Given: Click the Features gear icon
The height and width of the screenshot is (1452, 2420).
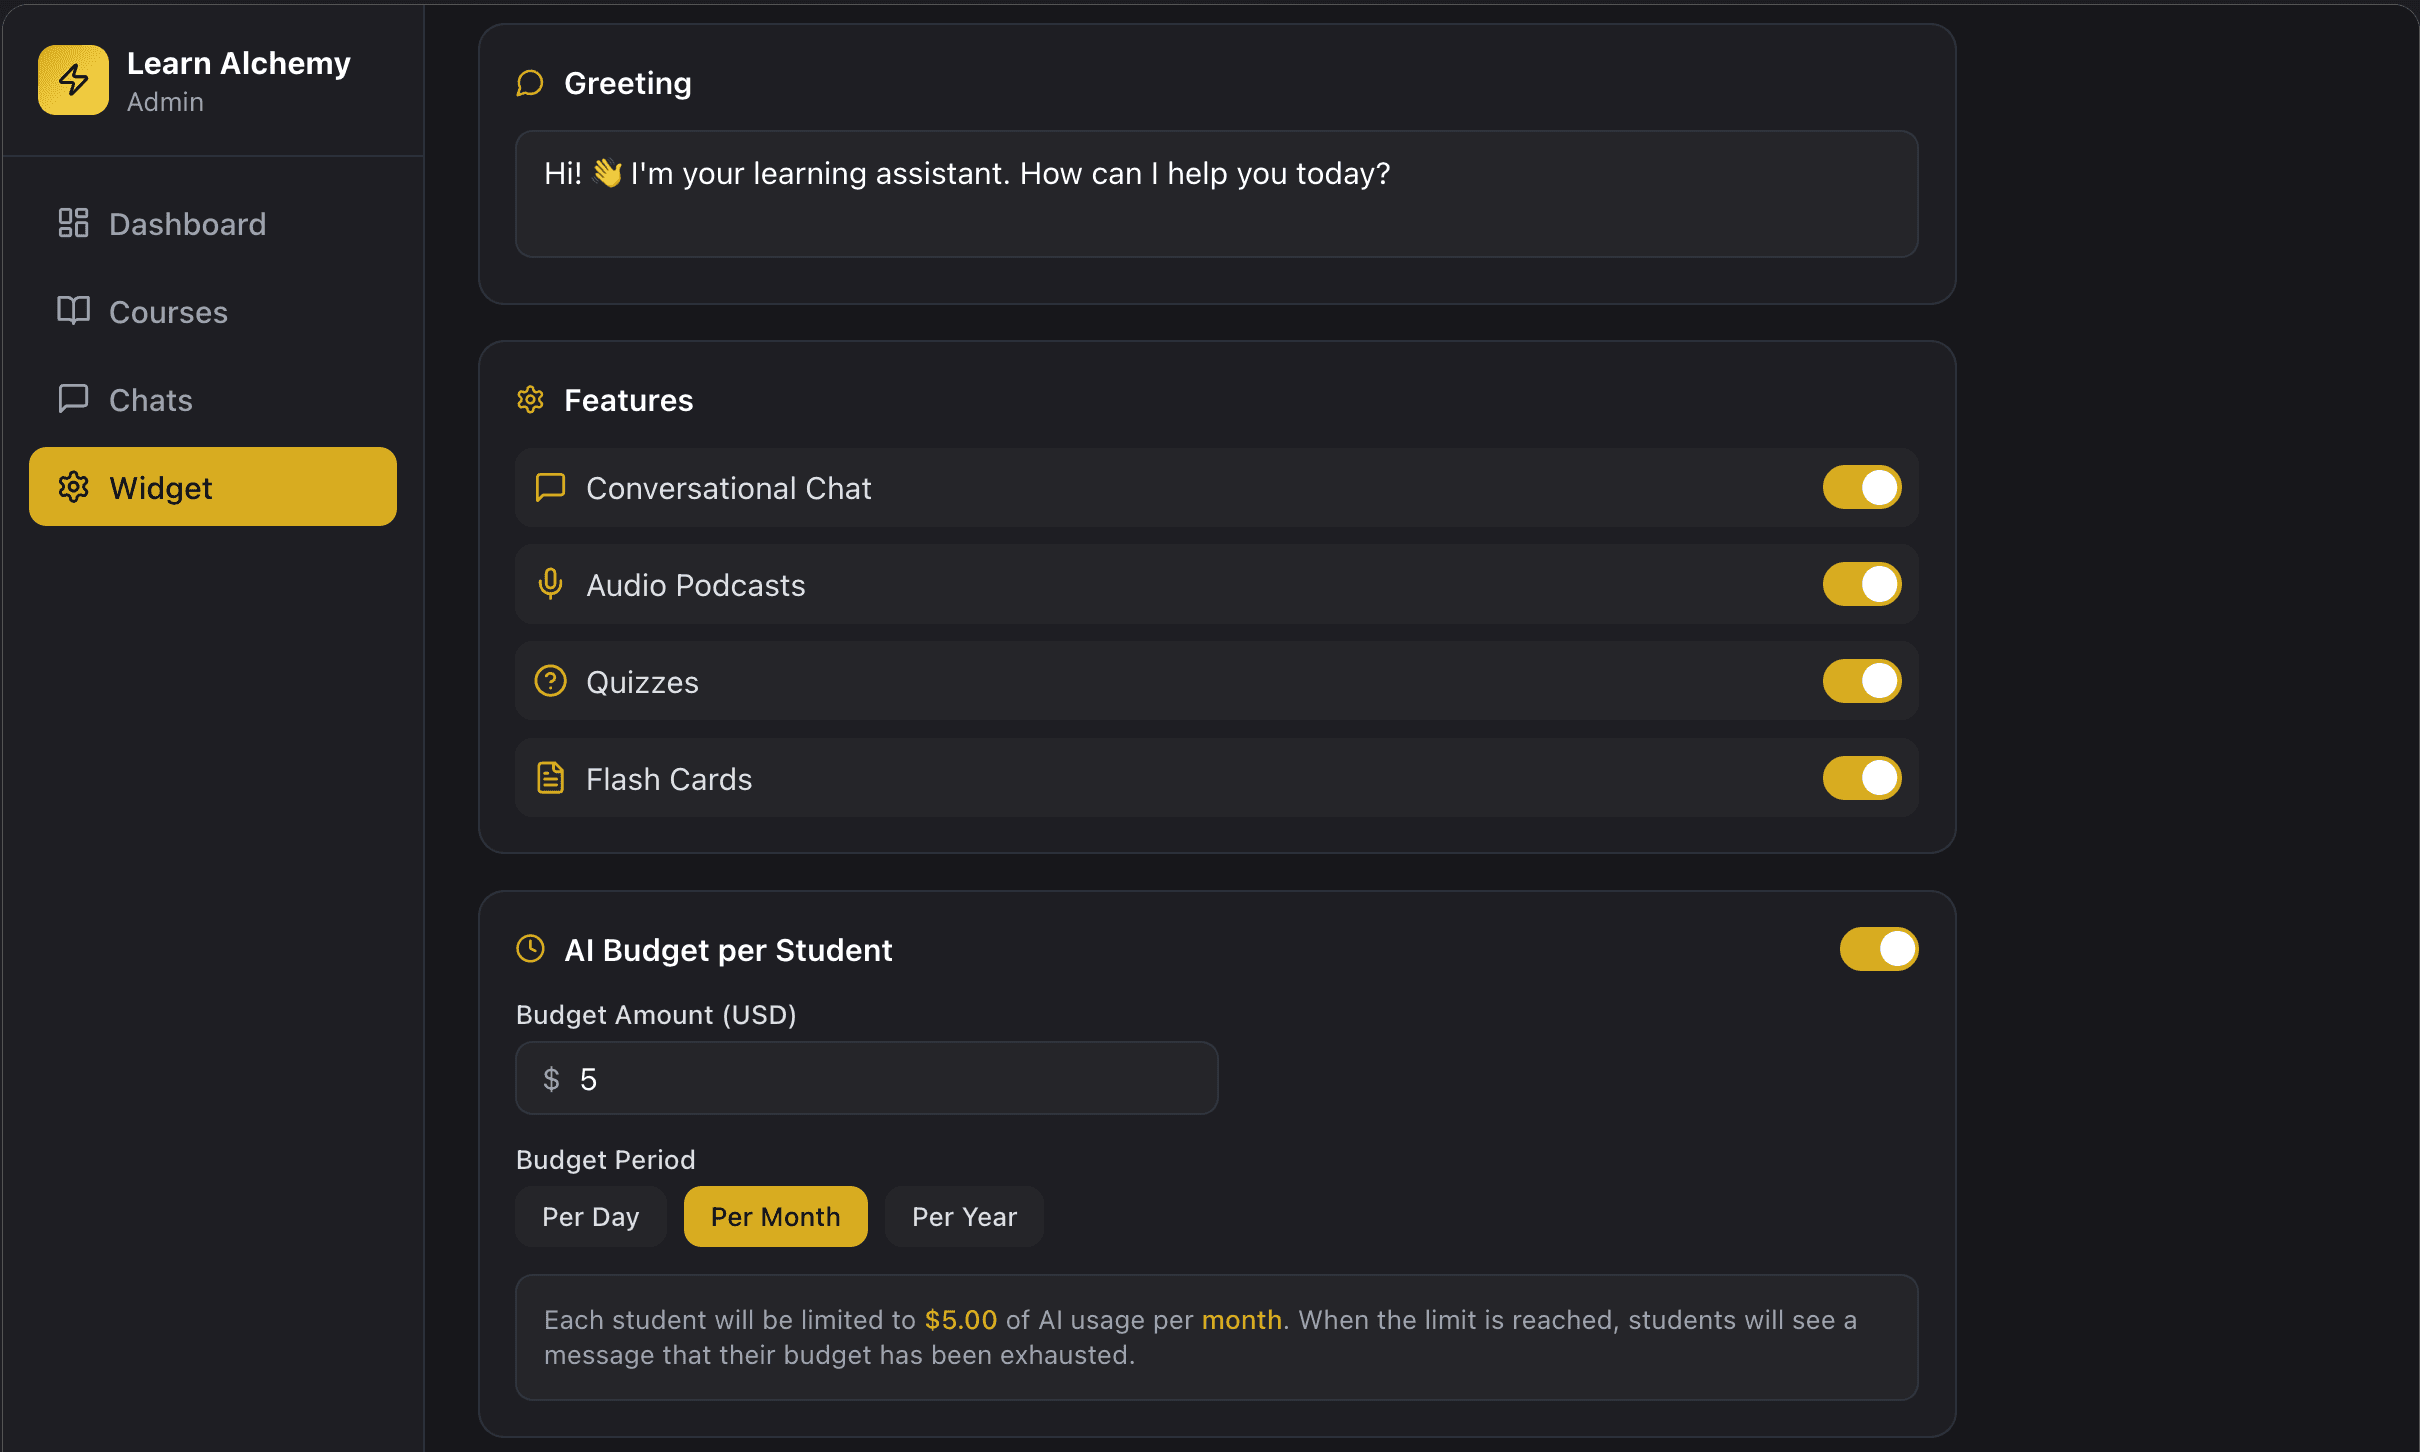Looking at the screenshot, I should pyautogui.click(x=530, y=400).
